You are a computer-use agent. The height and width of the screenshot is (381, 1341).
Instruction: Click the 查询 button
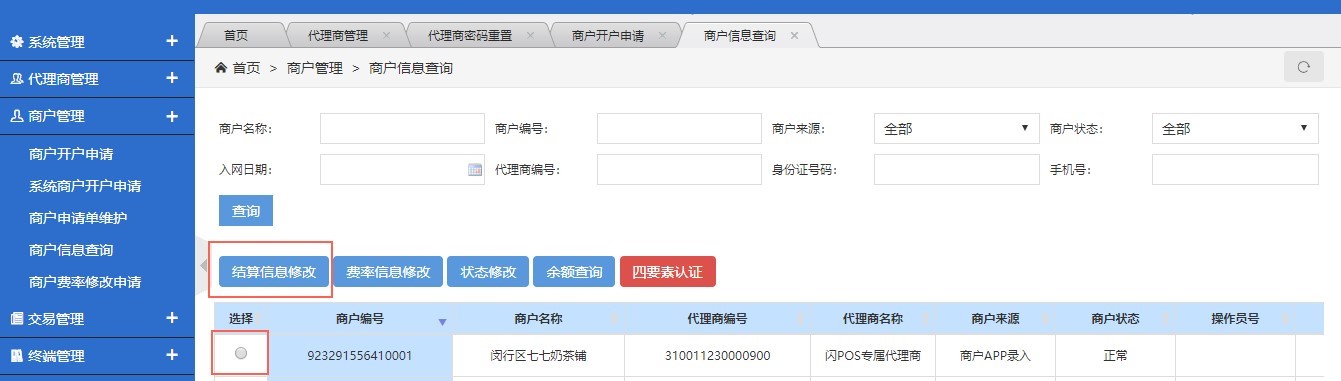(246, 211)
